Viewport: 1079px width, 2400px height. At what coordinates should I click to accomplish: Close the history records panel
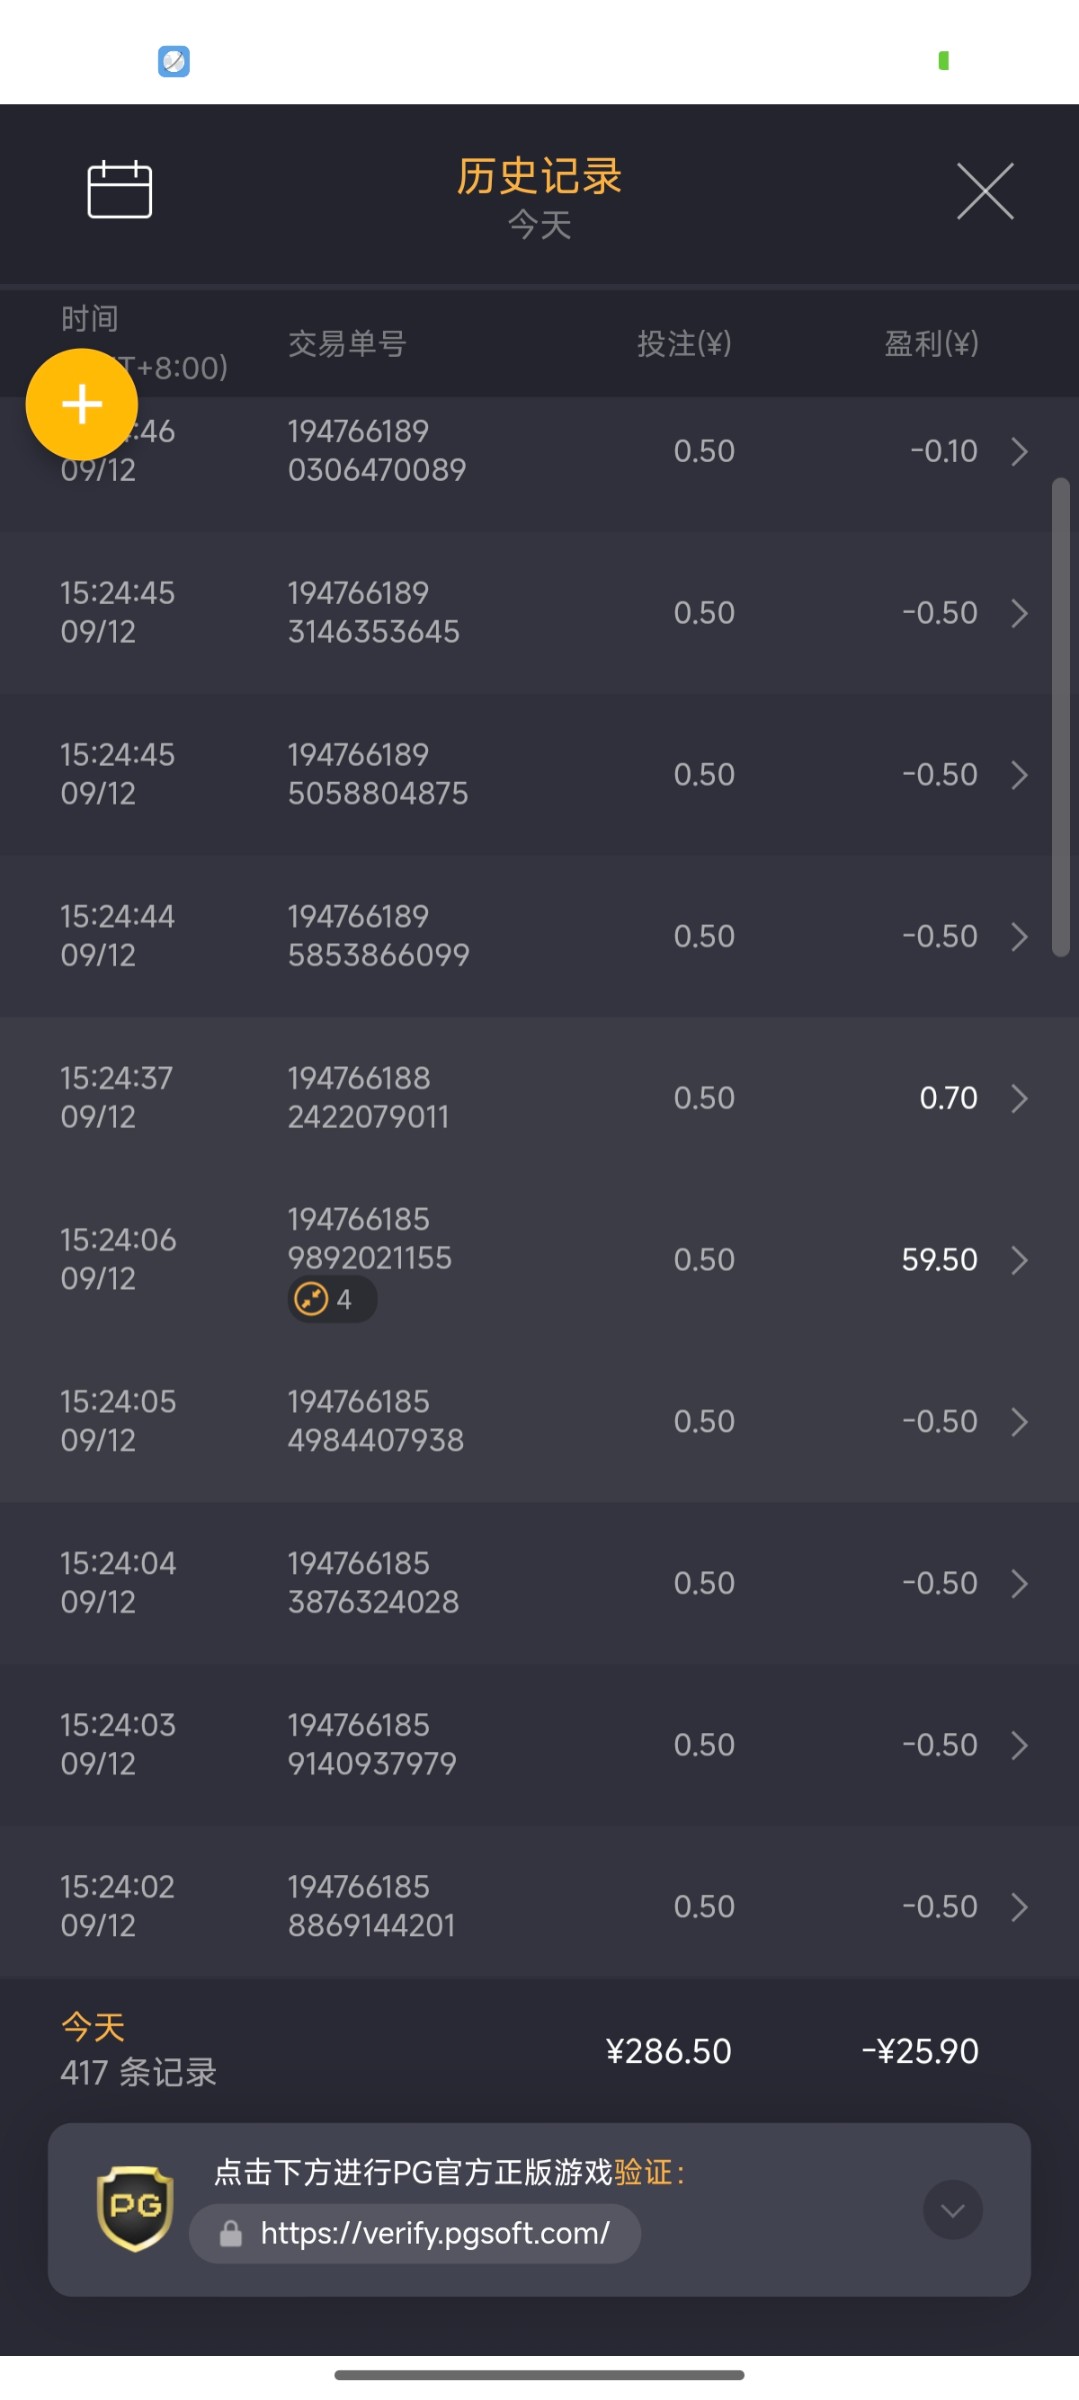click(x=985, y=190)
